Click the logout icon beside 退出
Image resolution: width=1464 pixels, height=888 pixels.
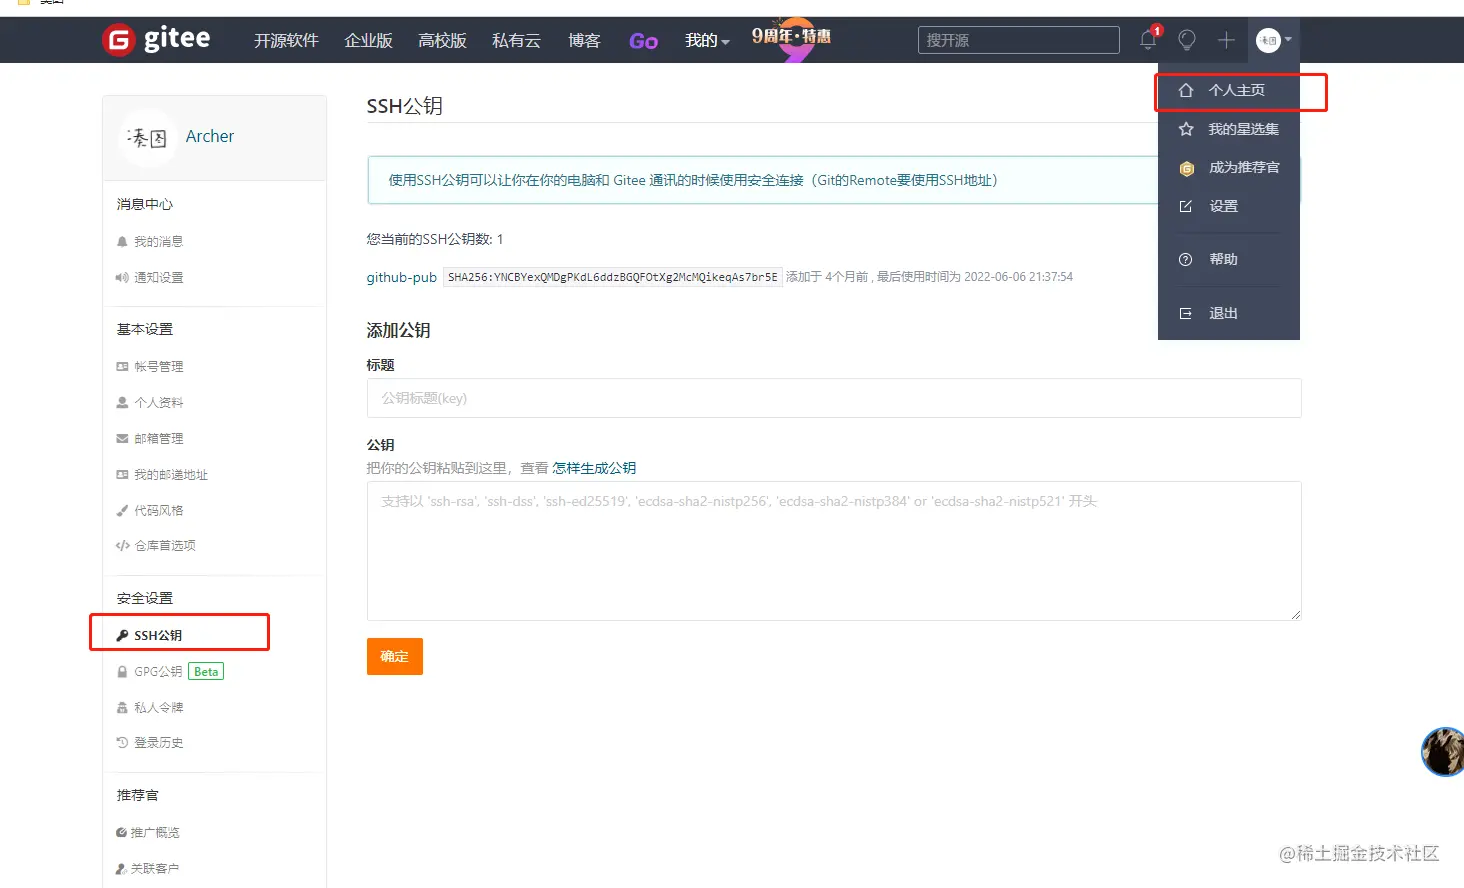pyautogui.click(x=1186, y=313)
